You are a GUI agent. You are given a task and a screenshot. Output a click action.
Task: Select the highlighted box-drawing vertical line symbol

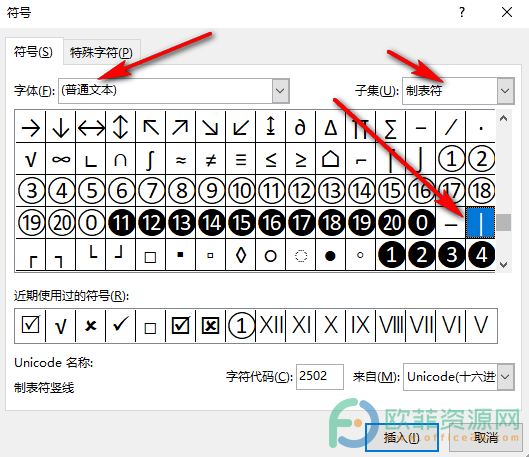[x=481, y=223]
